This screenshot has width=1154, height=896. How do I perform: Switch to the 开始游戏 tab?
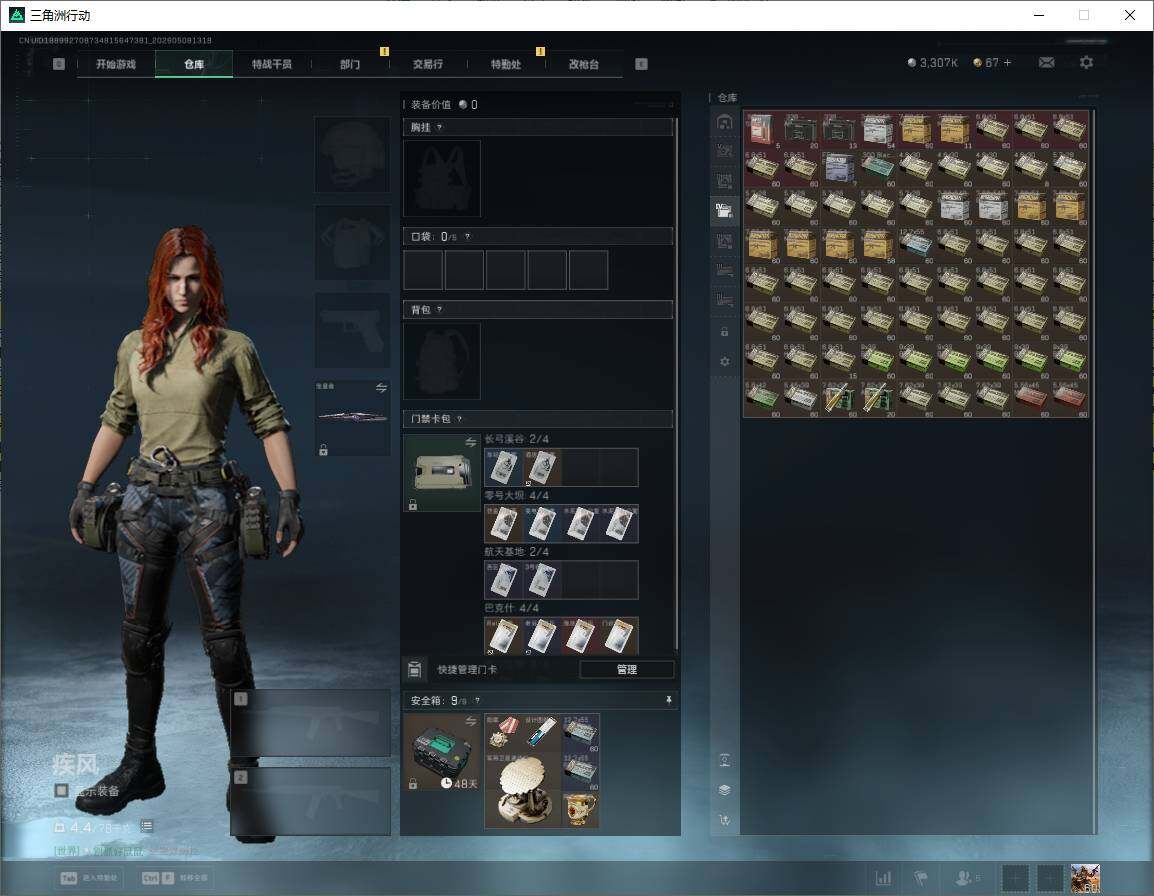tap(116, 64)
